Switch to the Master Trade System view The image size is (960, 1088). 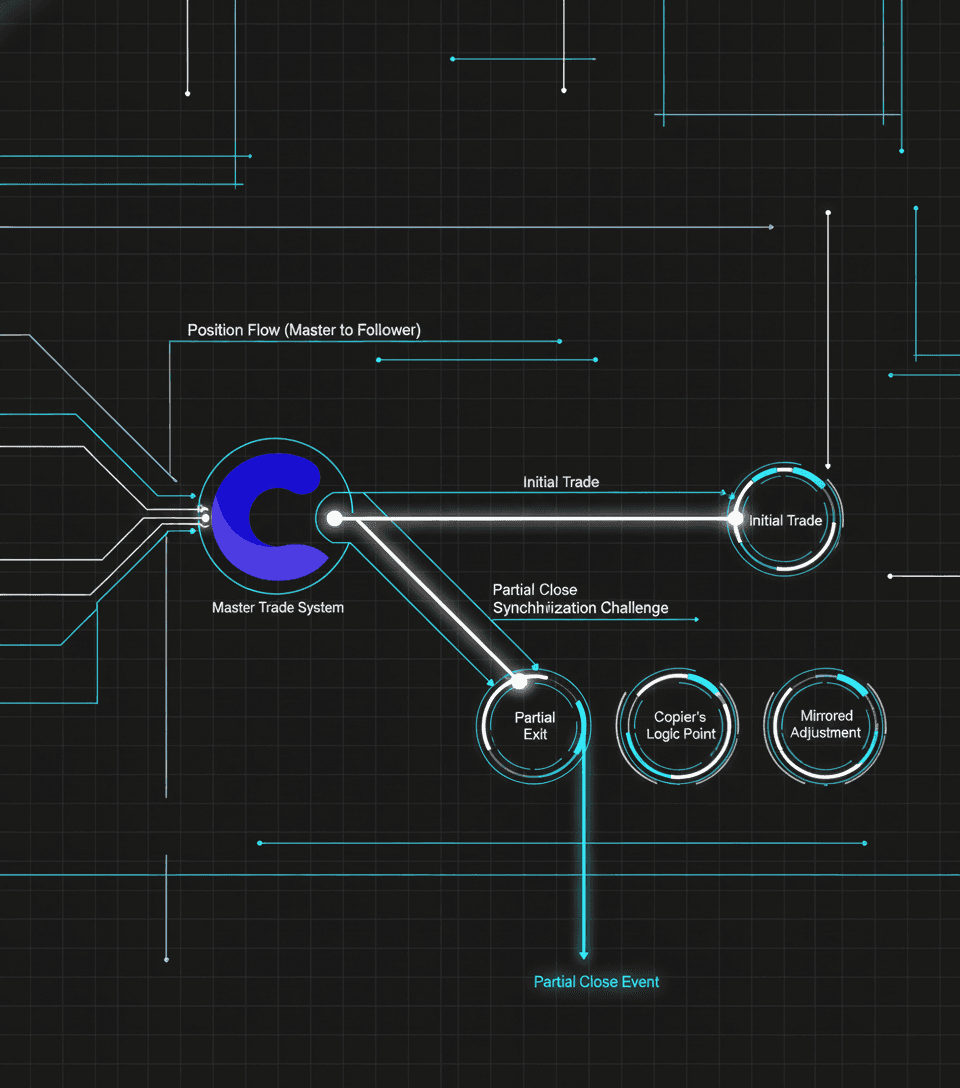(277, 607)
